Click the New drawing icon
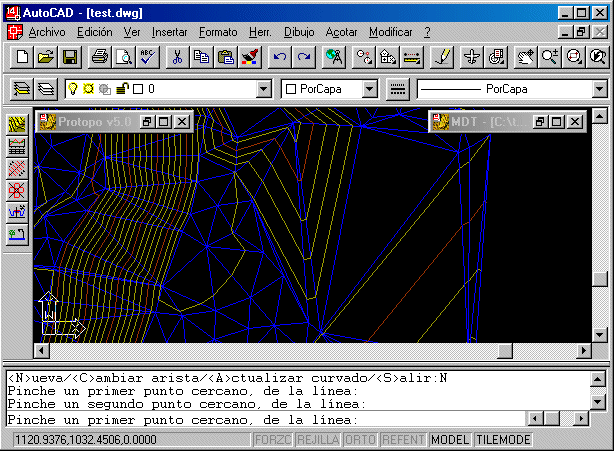 pos(22,57)
